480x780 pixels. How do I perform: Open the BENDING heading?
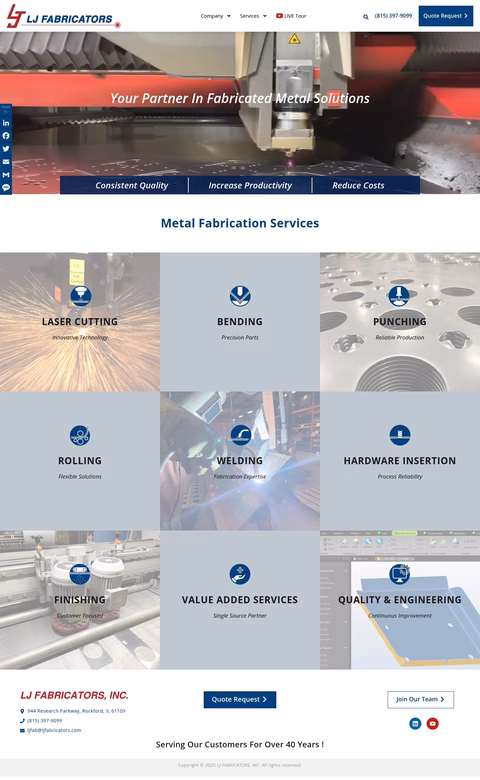tap(240, 322)
